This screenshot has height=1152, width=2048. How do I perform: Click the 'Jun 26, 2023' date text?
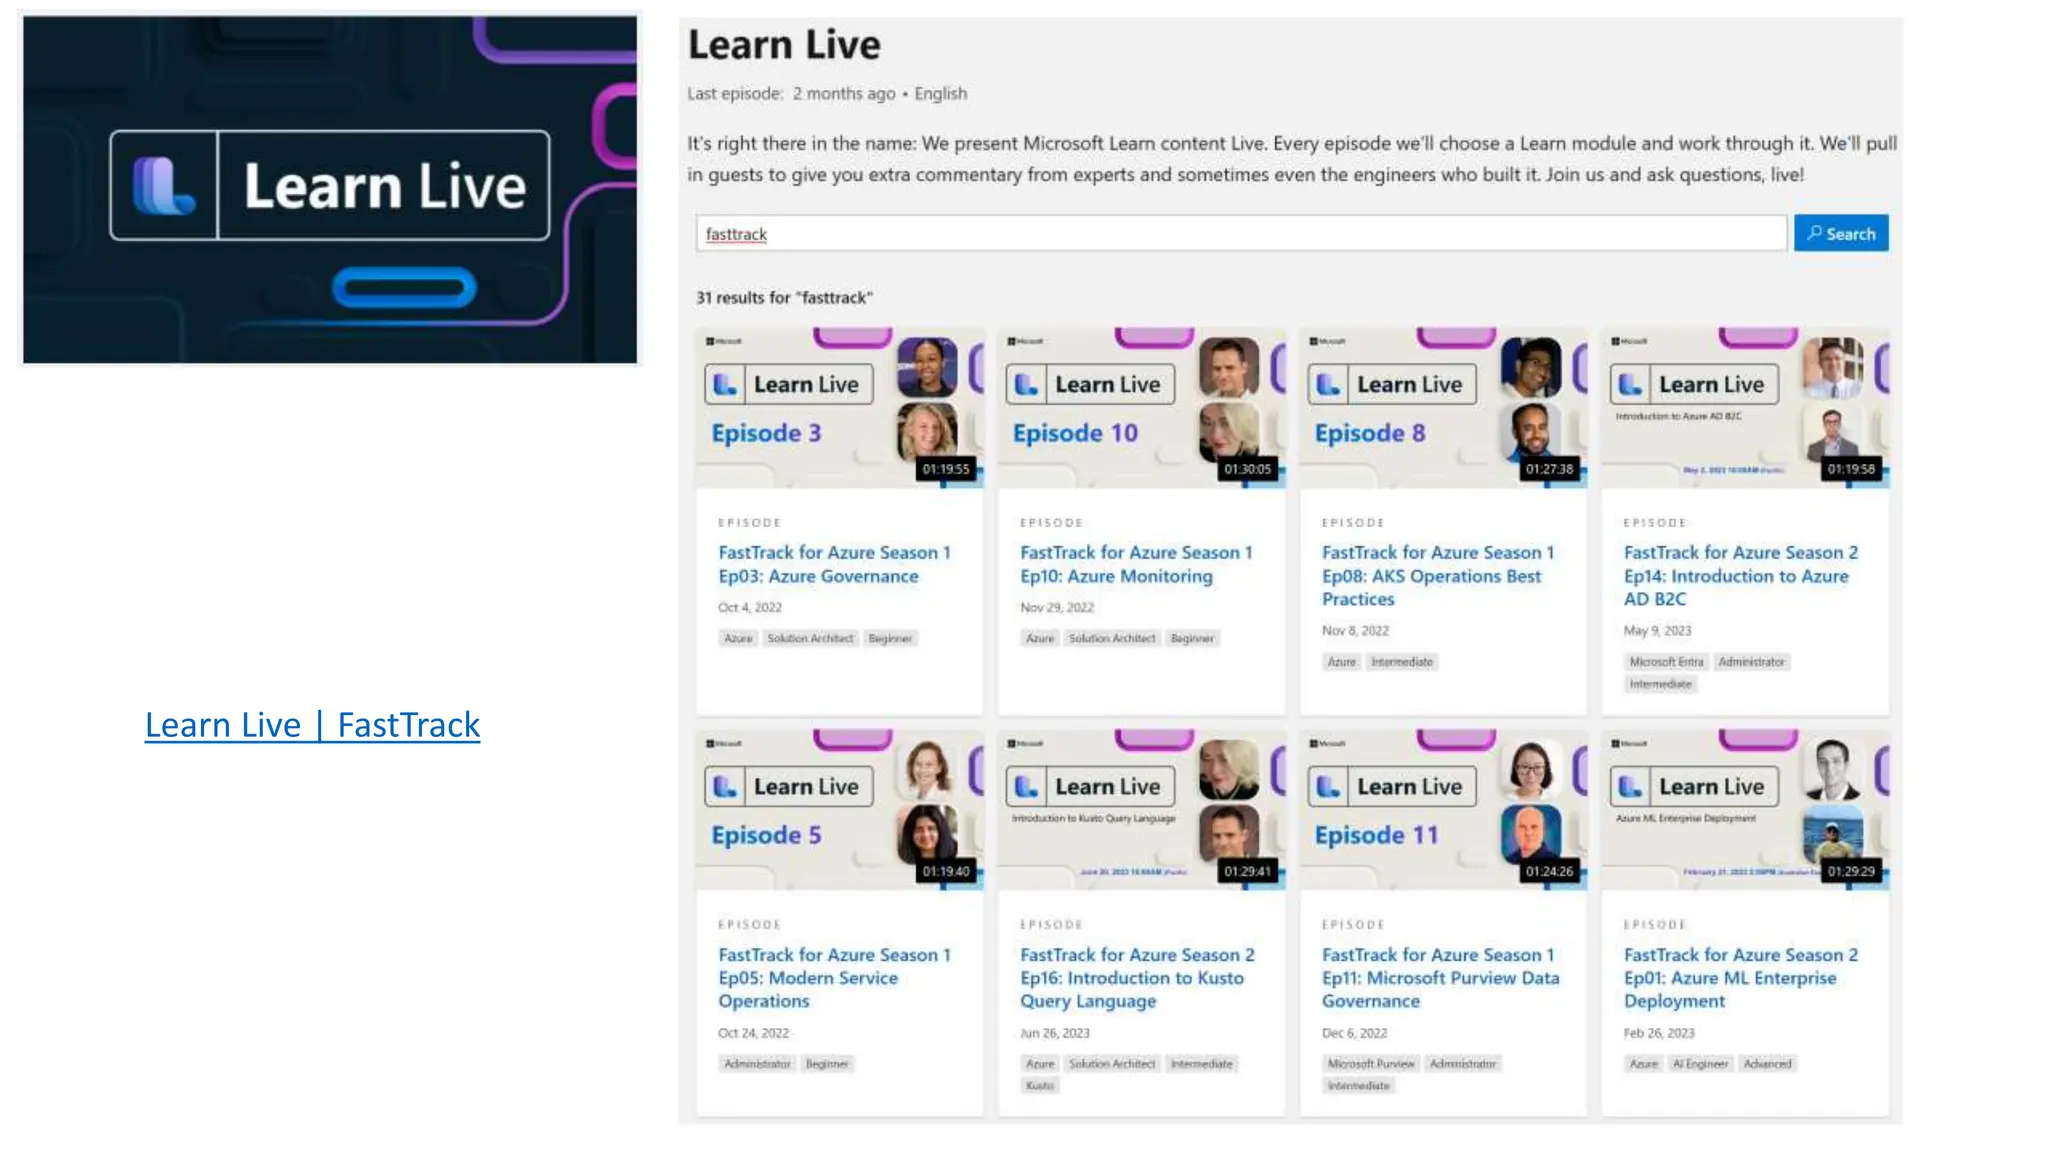tap(1055, 1033)
